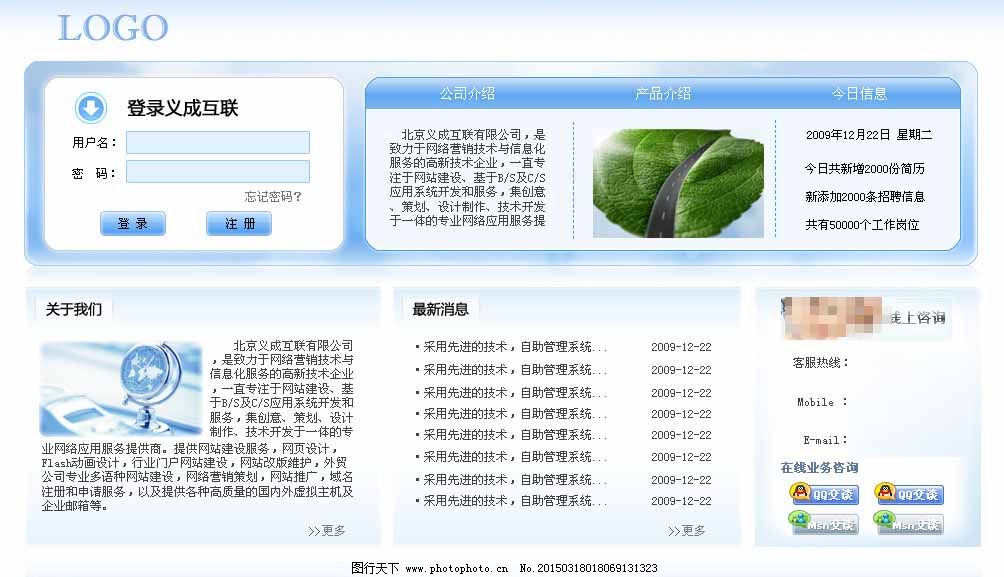Click the LOGO image at page top

113,28
